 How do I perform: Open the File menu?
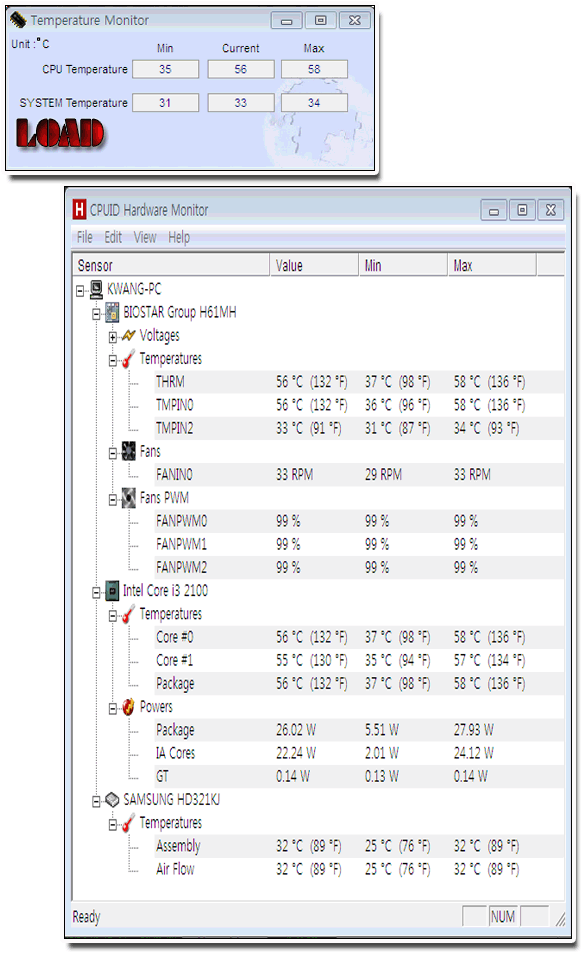(85, 237)
